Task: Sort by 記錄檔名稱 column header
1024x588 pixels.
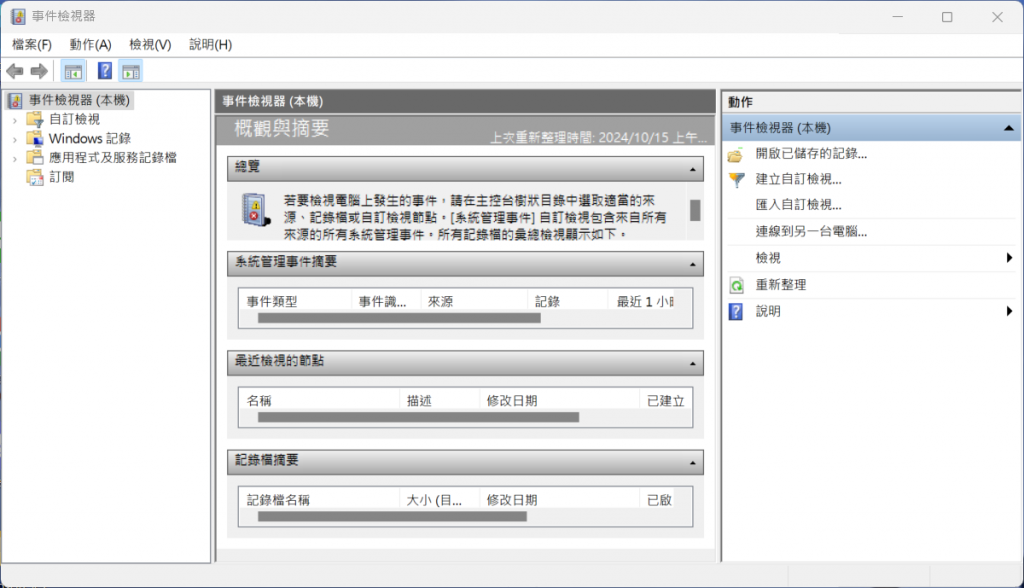Action: [x=319, y=500]
